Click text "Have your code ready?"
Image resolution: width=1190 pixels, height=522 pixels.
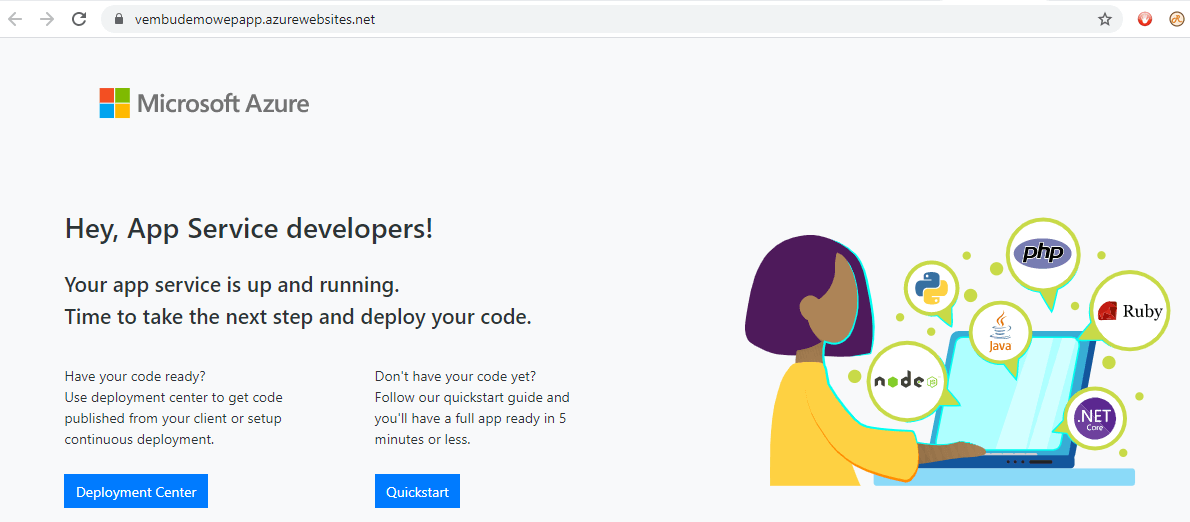click(x=135, y=376)
